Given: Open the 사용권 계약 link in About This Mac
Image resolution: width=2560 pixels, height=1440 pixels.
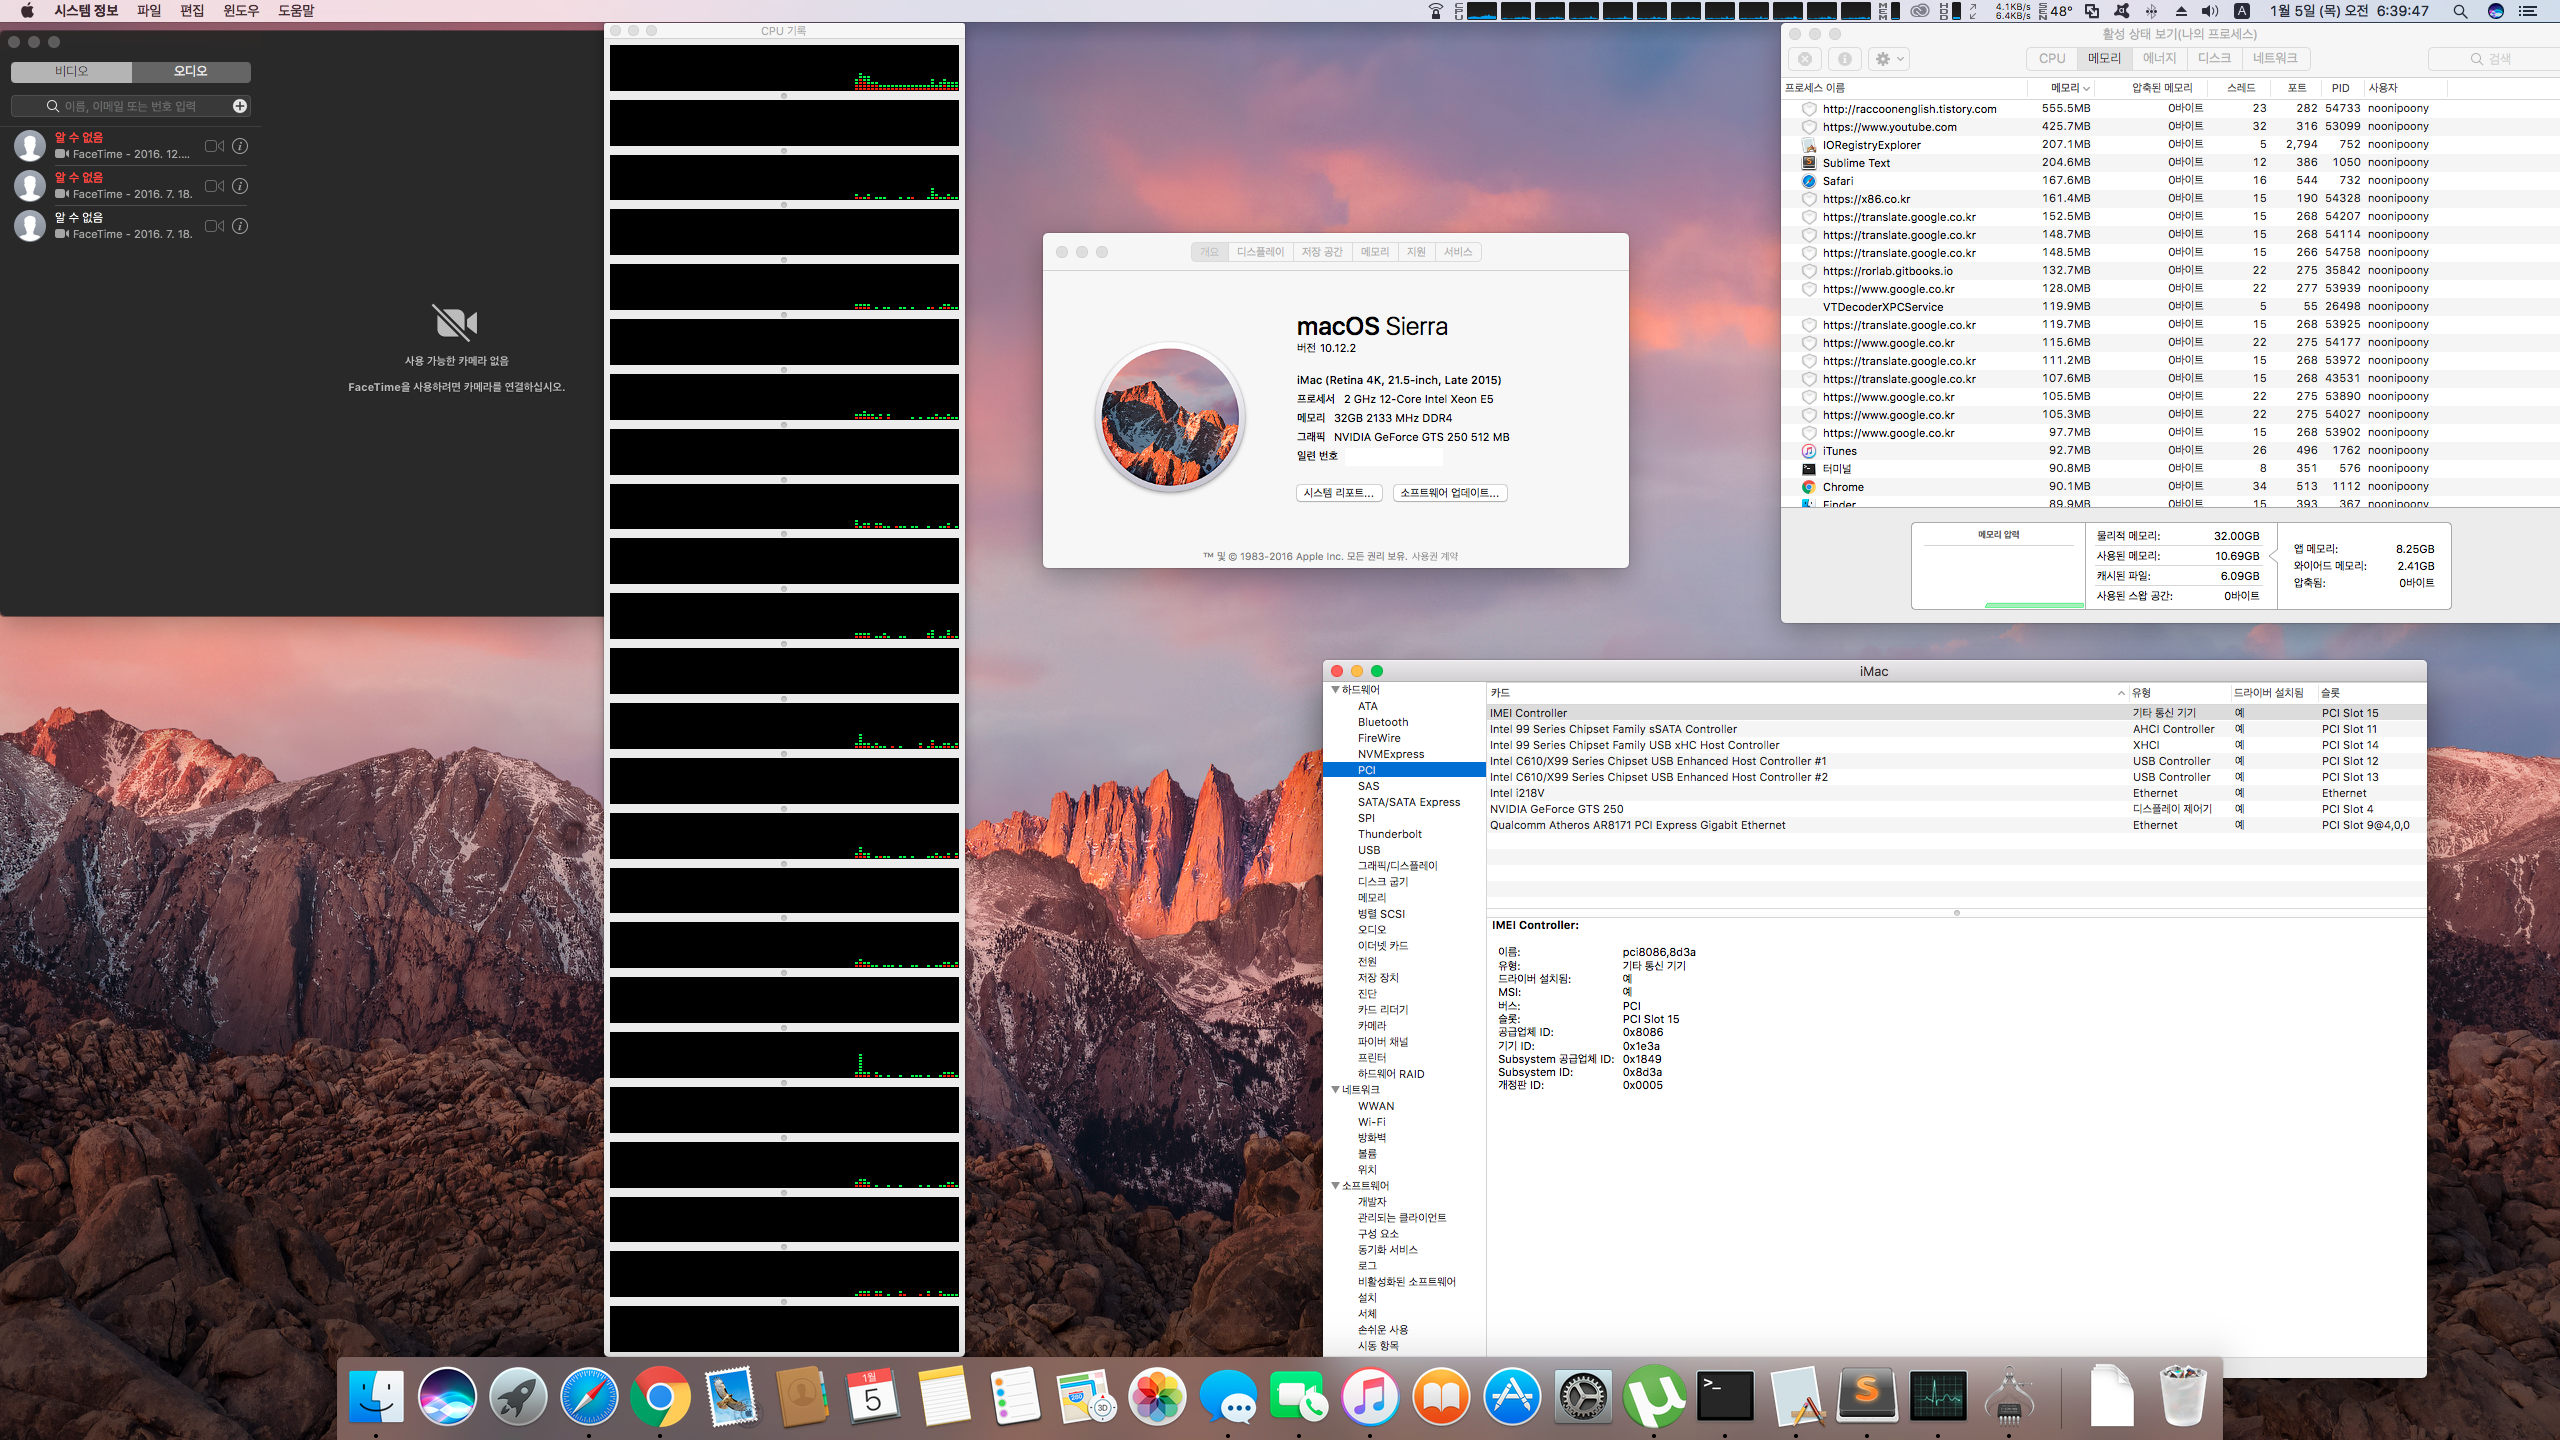Looking at the screenshot, I should pos(1435,557).
